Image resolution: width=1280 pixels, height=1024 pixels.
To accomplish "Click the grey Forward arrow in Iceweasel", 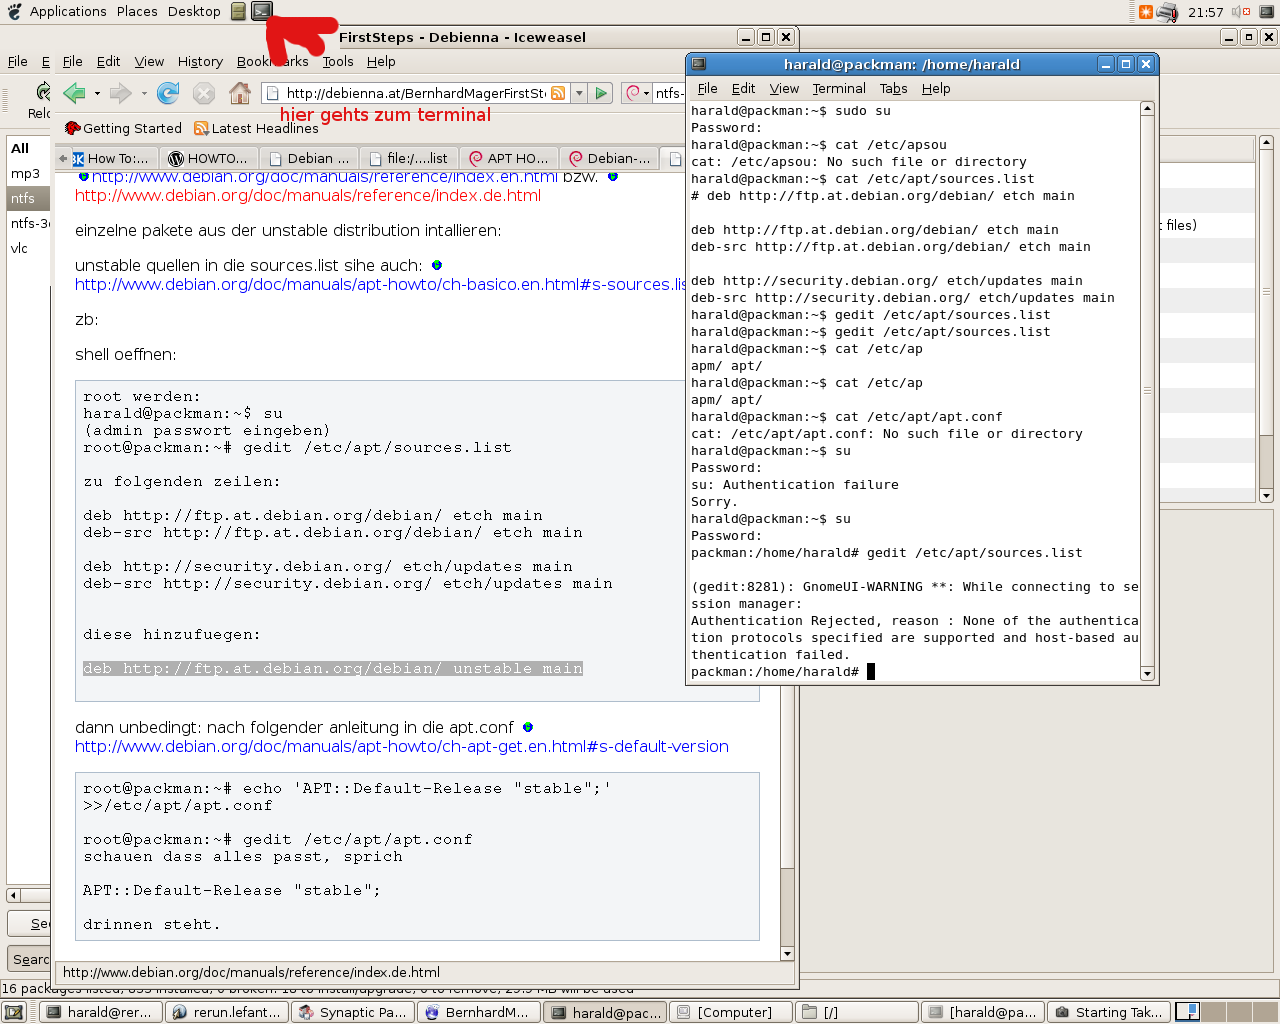I will point(120,93).
